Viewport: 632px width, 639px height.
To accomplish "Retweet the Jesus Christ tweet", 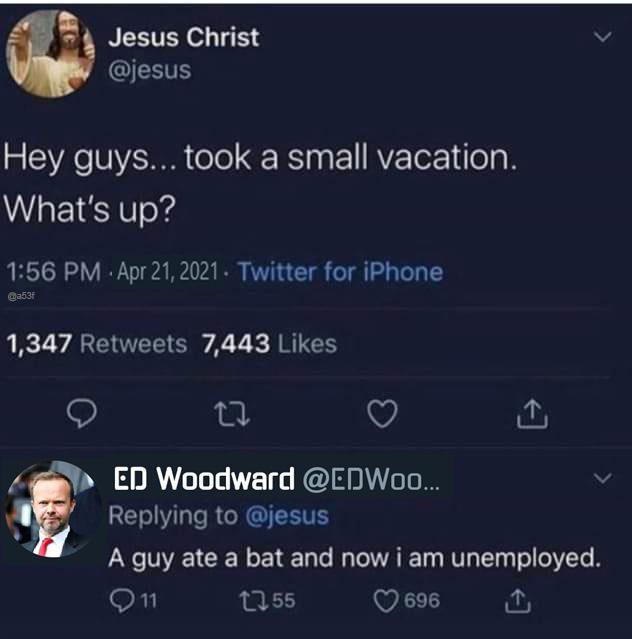I will pyautogui.click(x=232, y=414).
